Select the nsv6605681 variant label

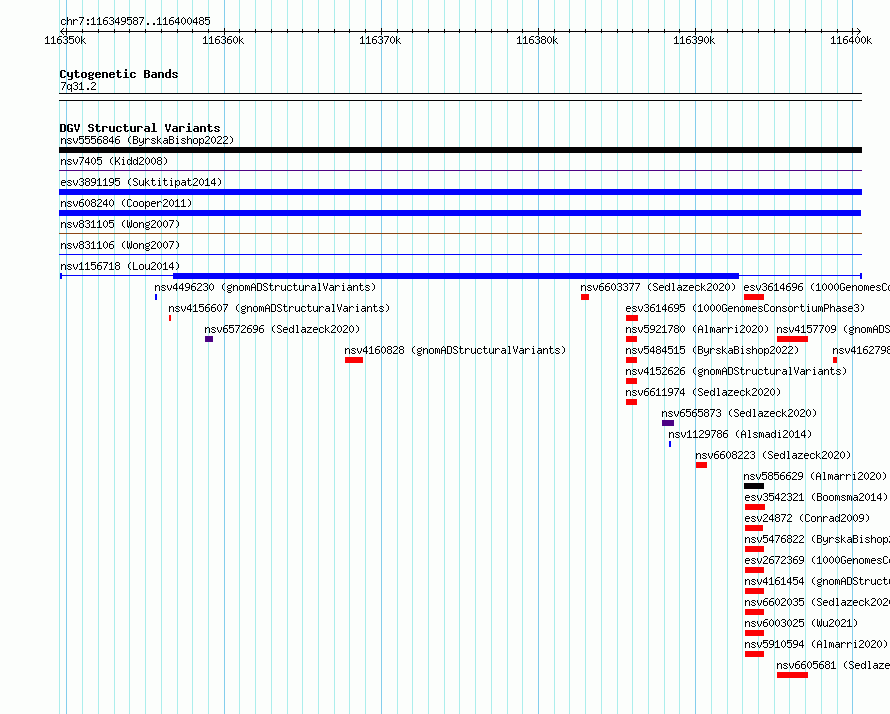coord(833,665)
